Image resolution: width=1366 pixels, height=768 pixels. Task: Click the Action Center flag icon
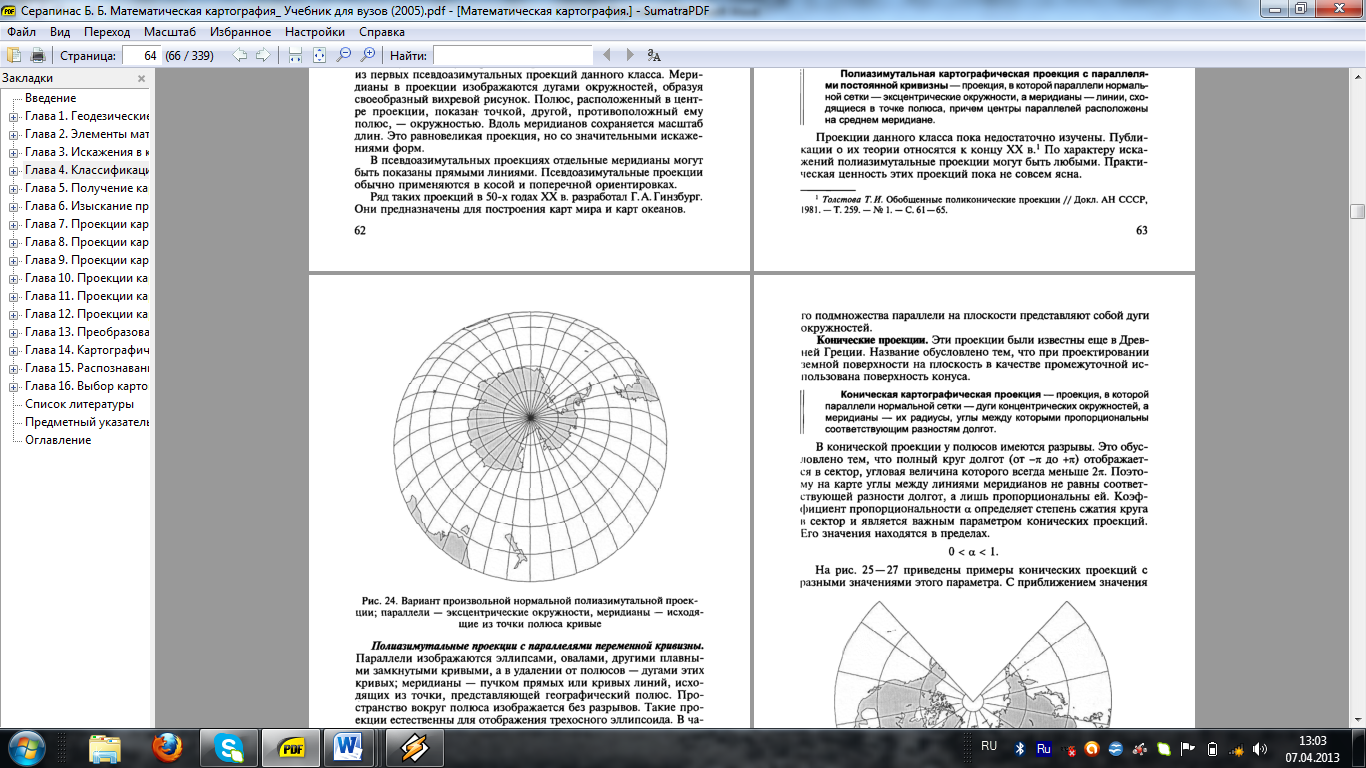click(1189, 748)
